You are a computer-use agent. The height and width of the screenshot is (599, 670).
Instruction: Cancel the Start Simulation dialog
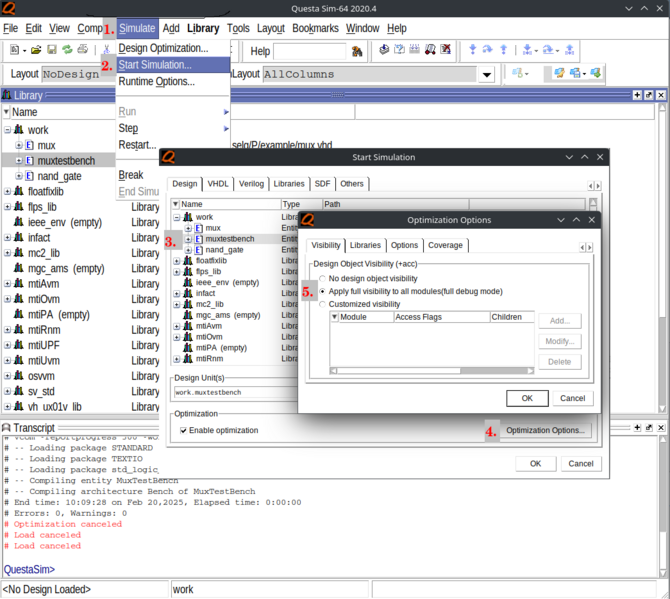tap(581, 464)
